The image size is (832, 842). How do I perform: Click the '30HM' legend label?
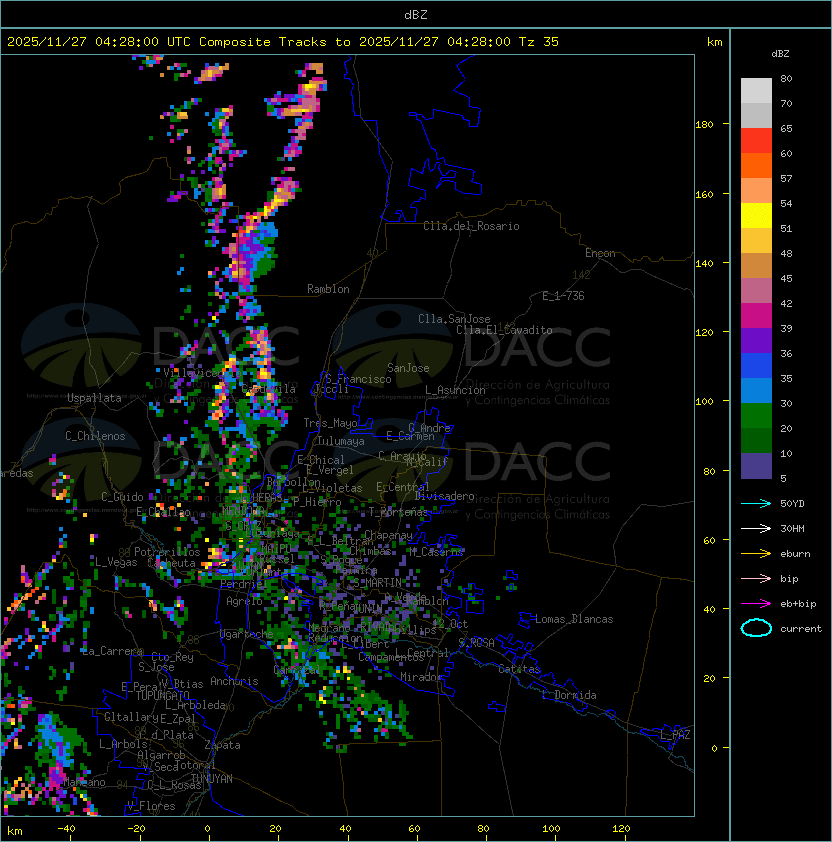(792, 528)
